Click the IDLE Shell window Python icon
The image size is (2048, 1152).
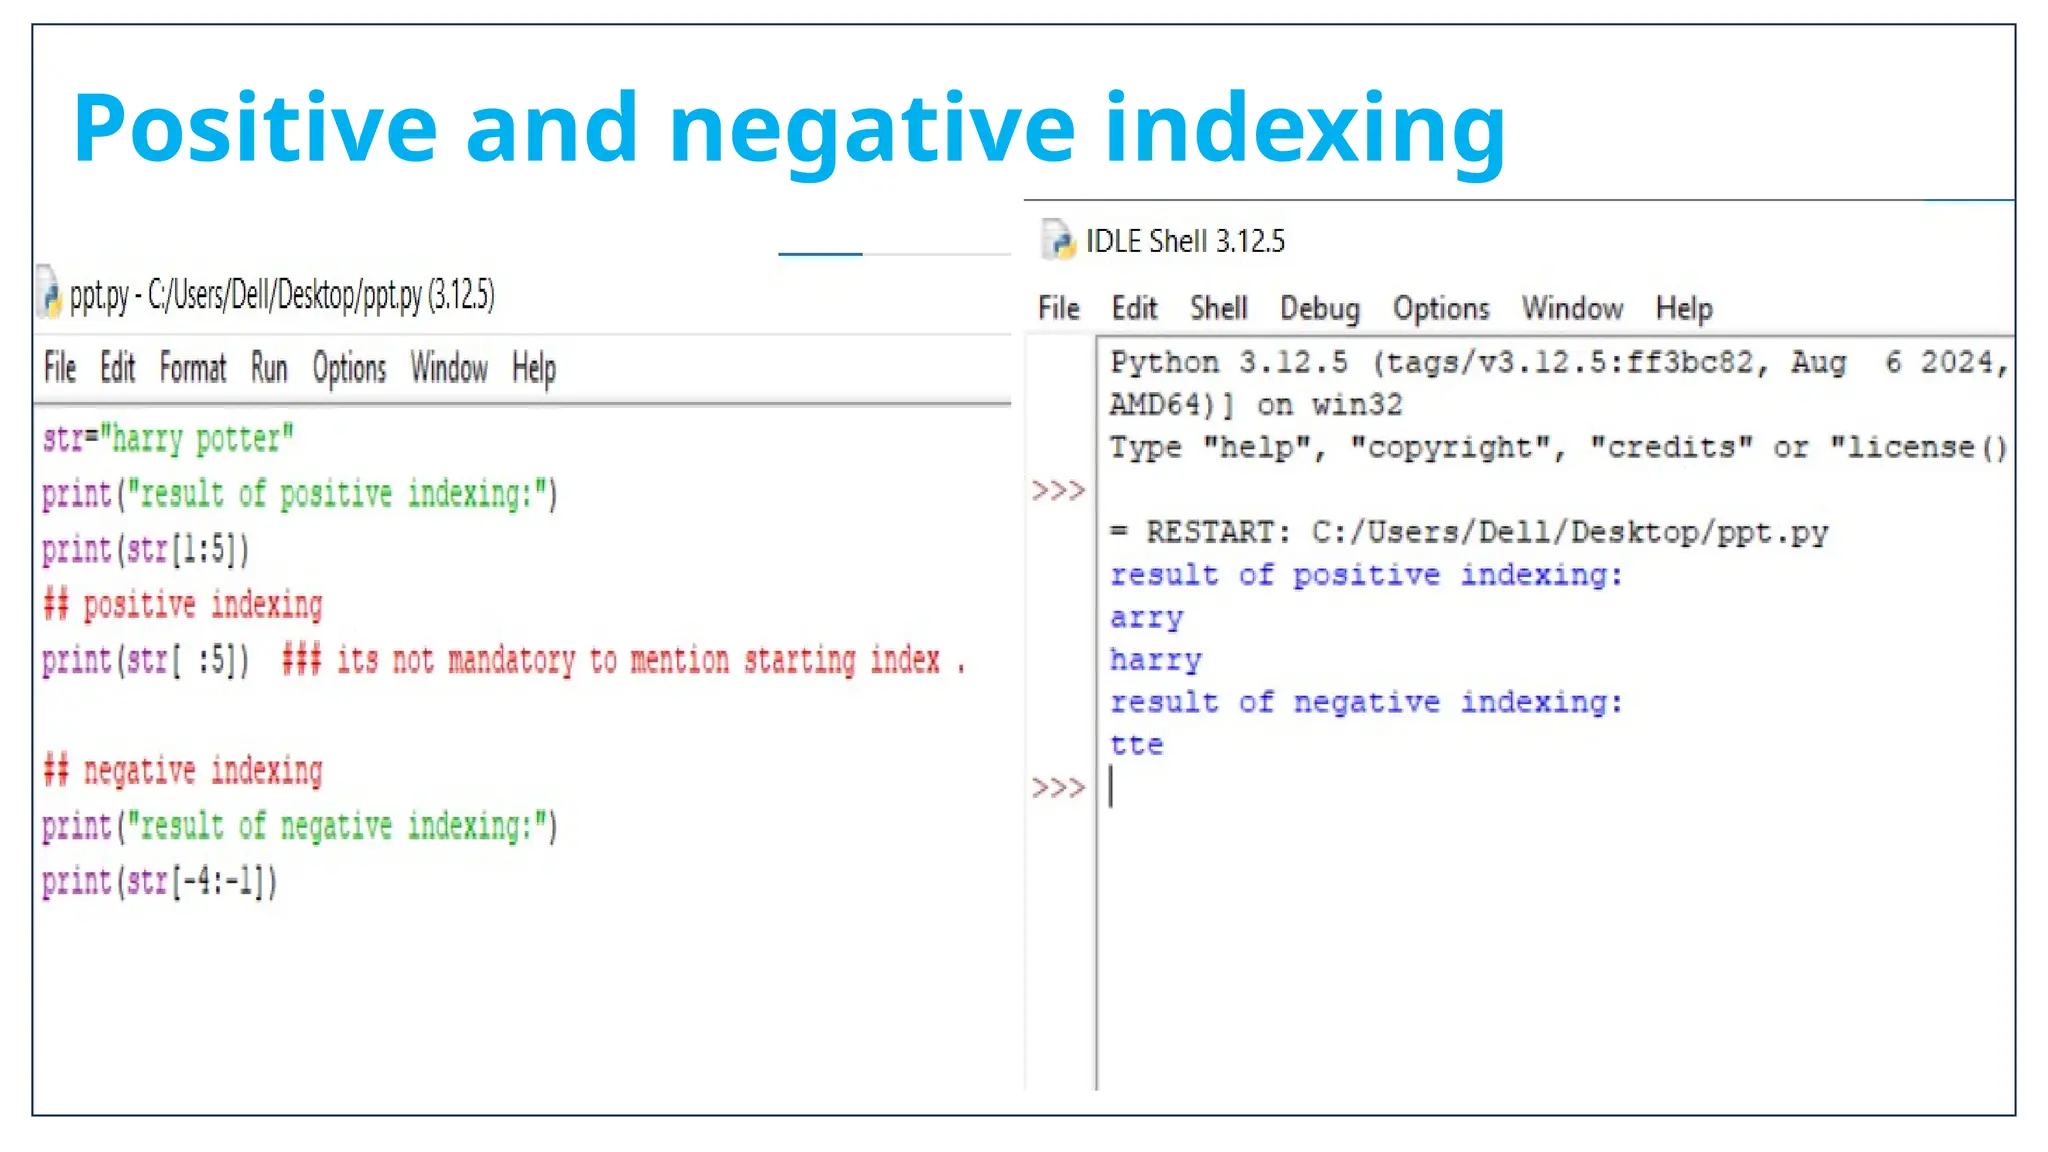click(1057, 240)
